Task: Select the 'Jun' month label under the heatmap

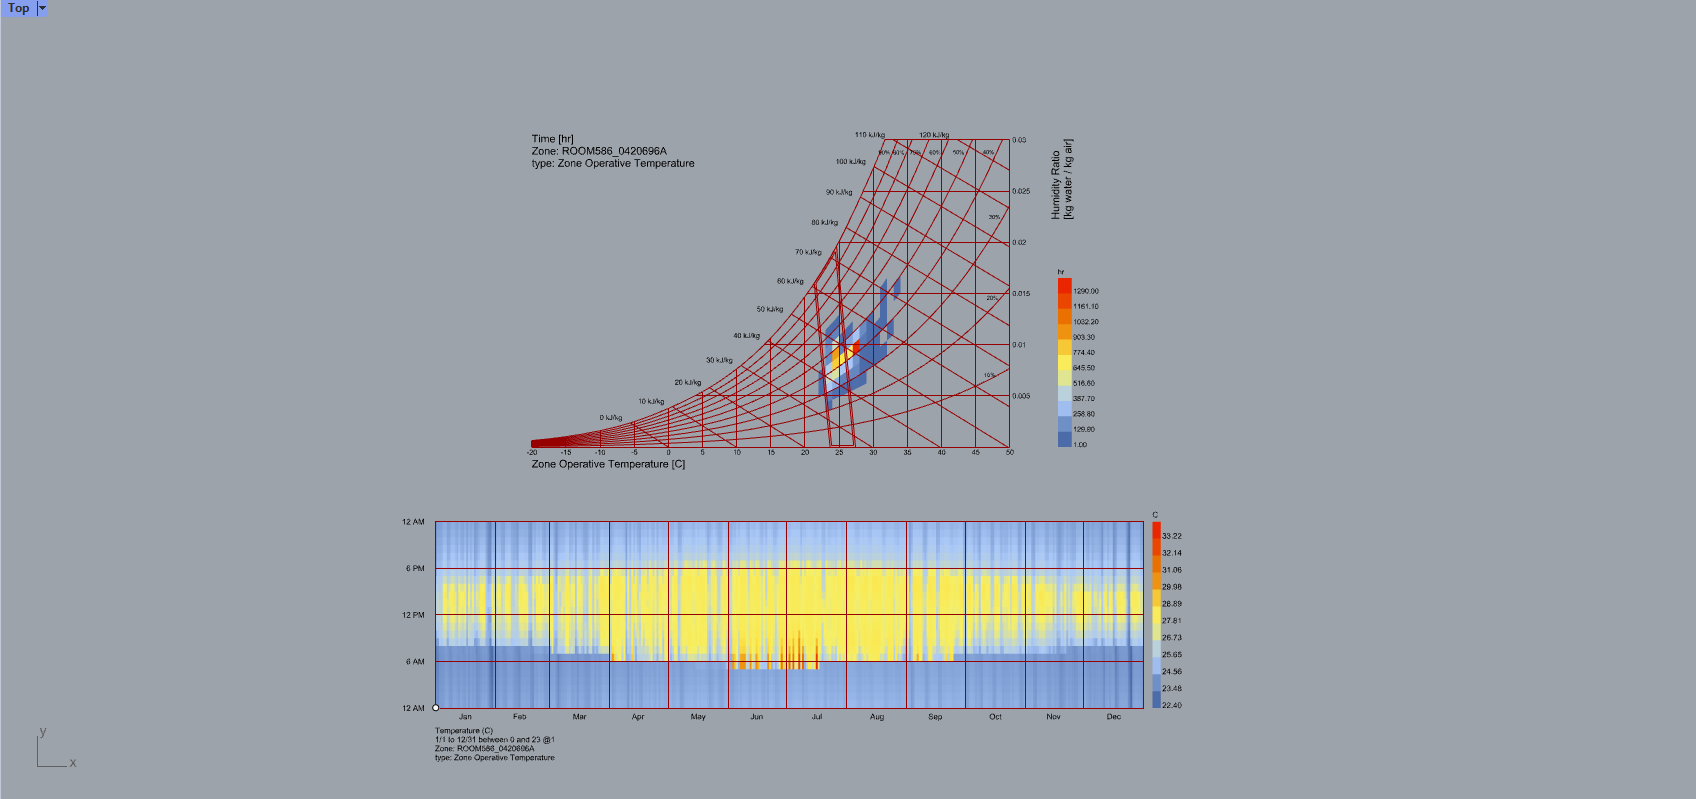Action: pyautogui.click(x=757, y=717)
